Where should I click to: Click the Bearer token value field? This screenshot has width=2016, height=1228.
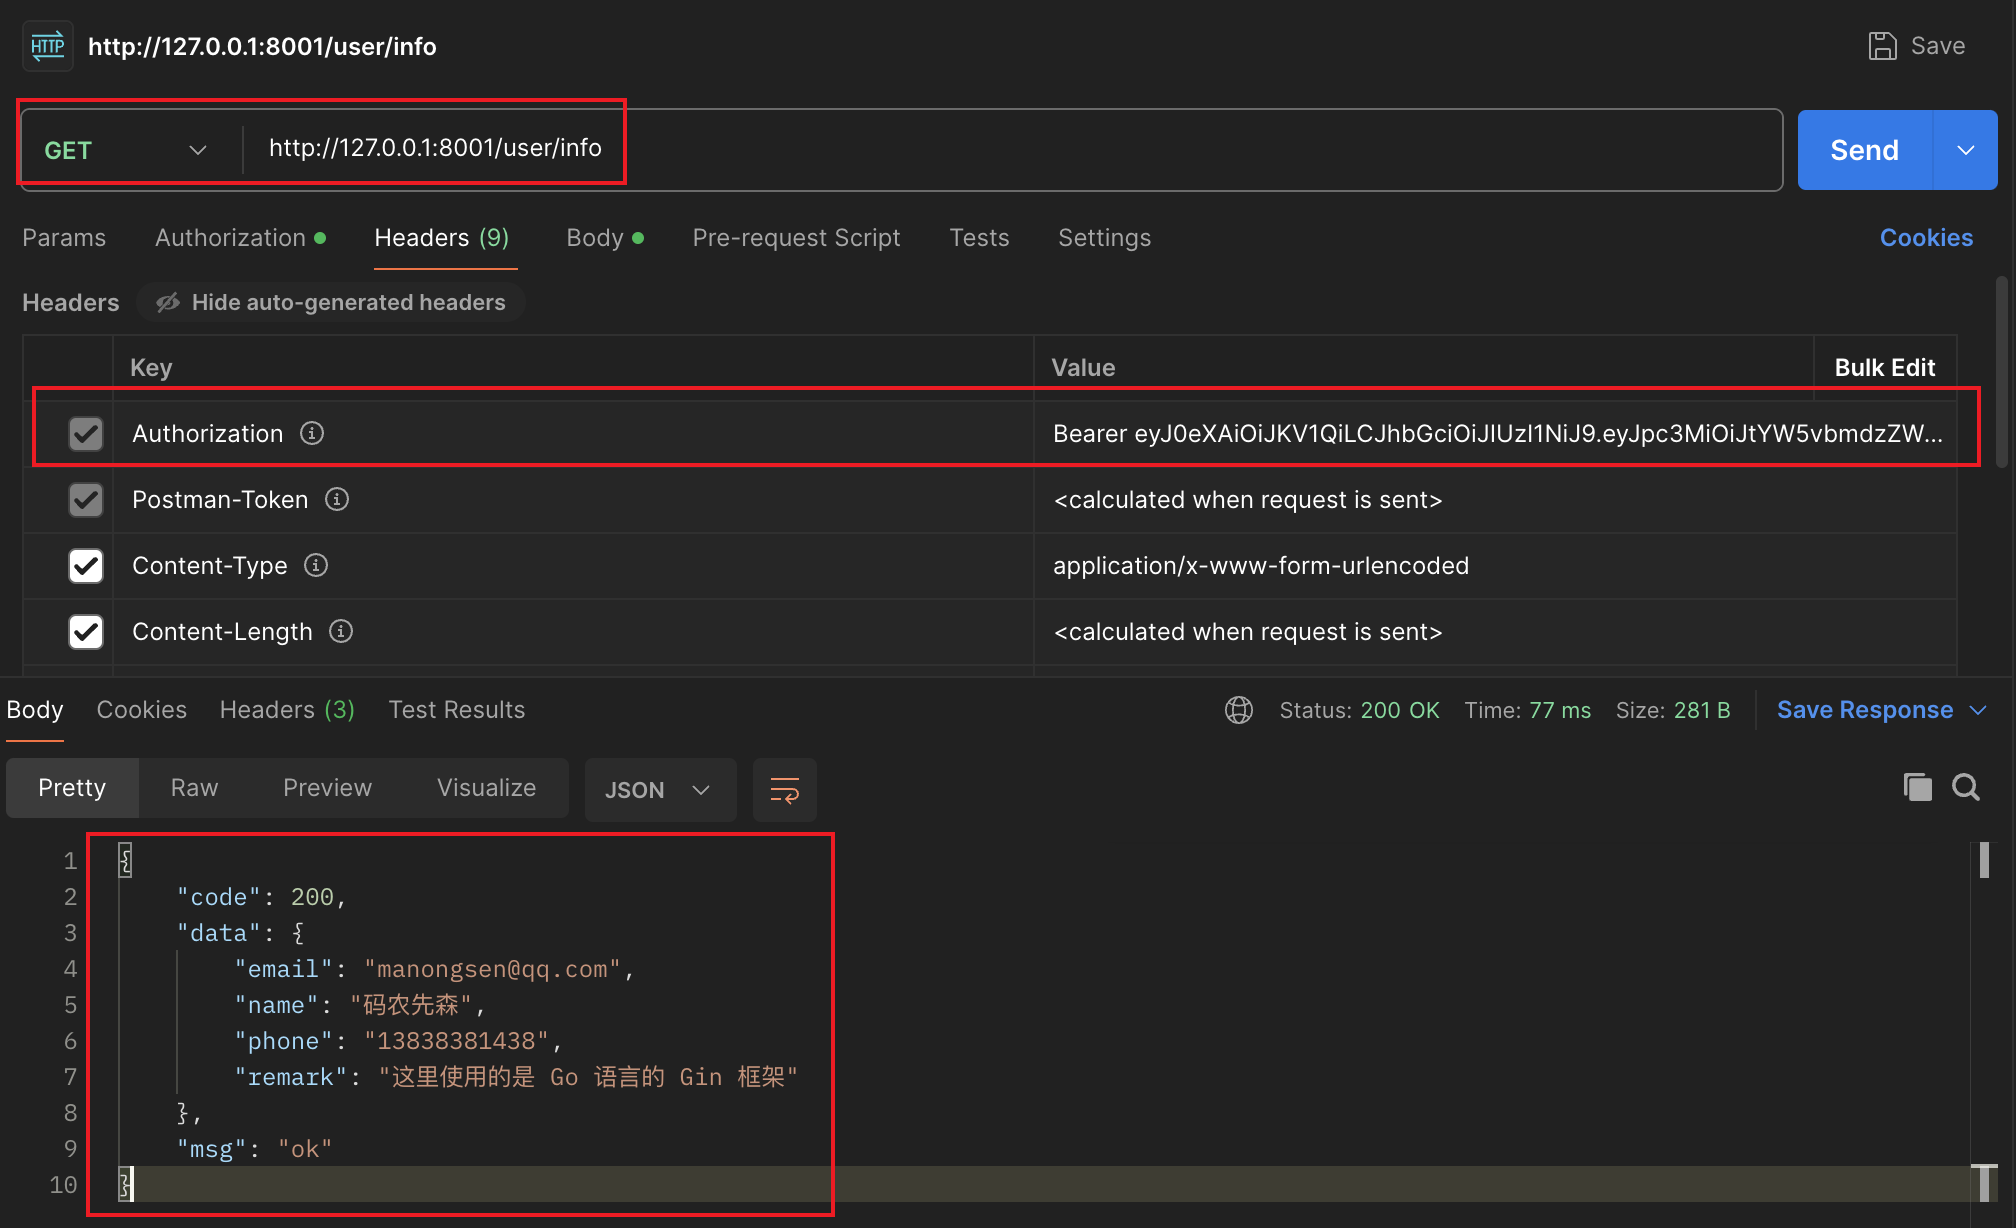pos(1497,433)
